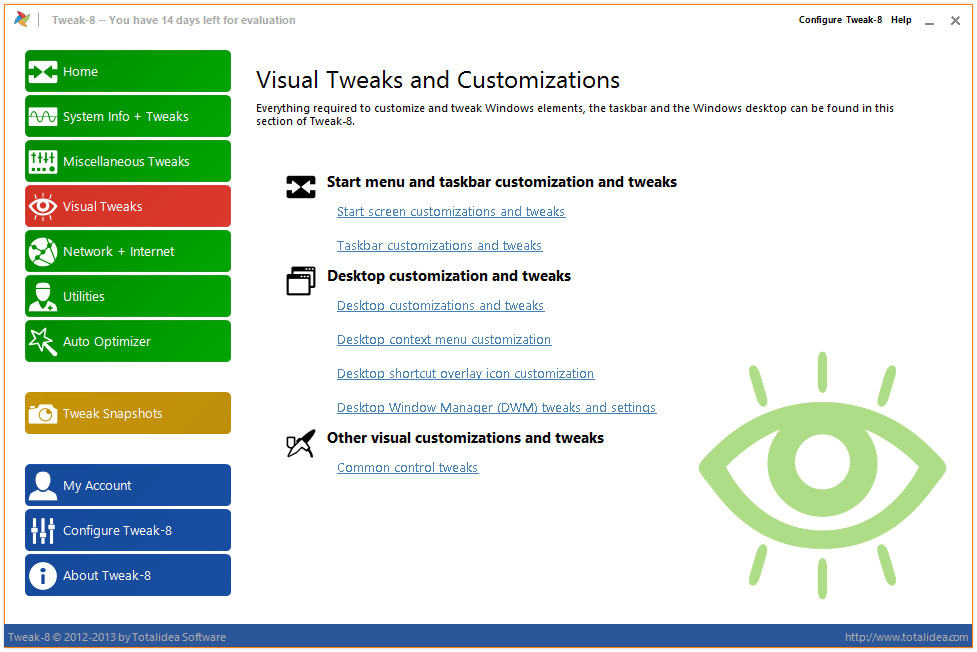The width and height of the screenshot is (977, 652).
Task: Click the Other visual customizations pen icon
Action: pos(300,443)
